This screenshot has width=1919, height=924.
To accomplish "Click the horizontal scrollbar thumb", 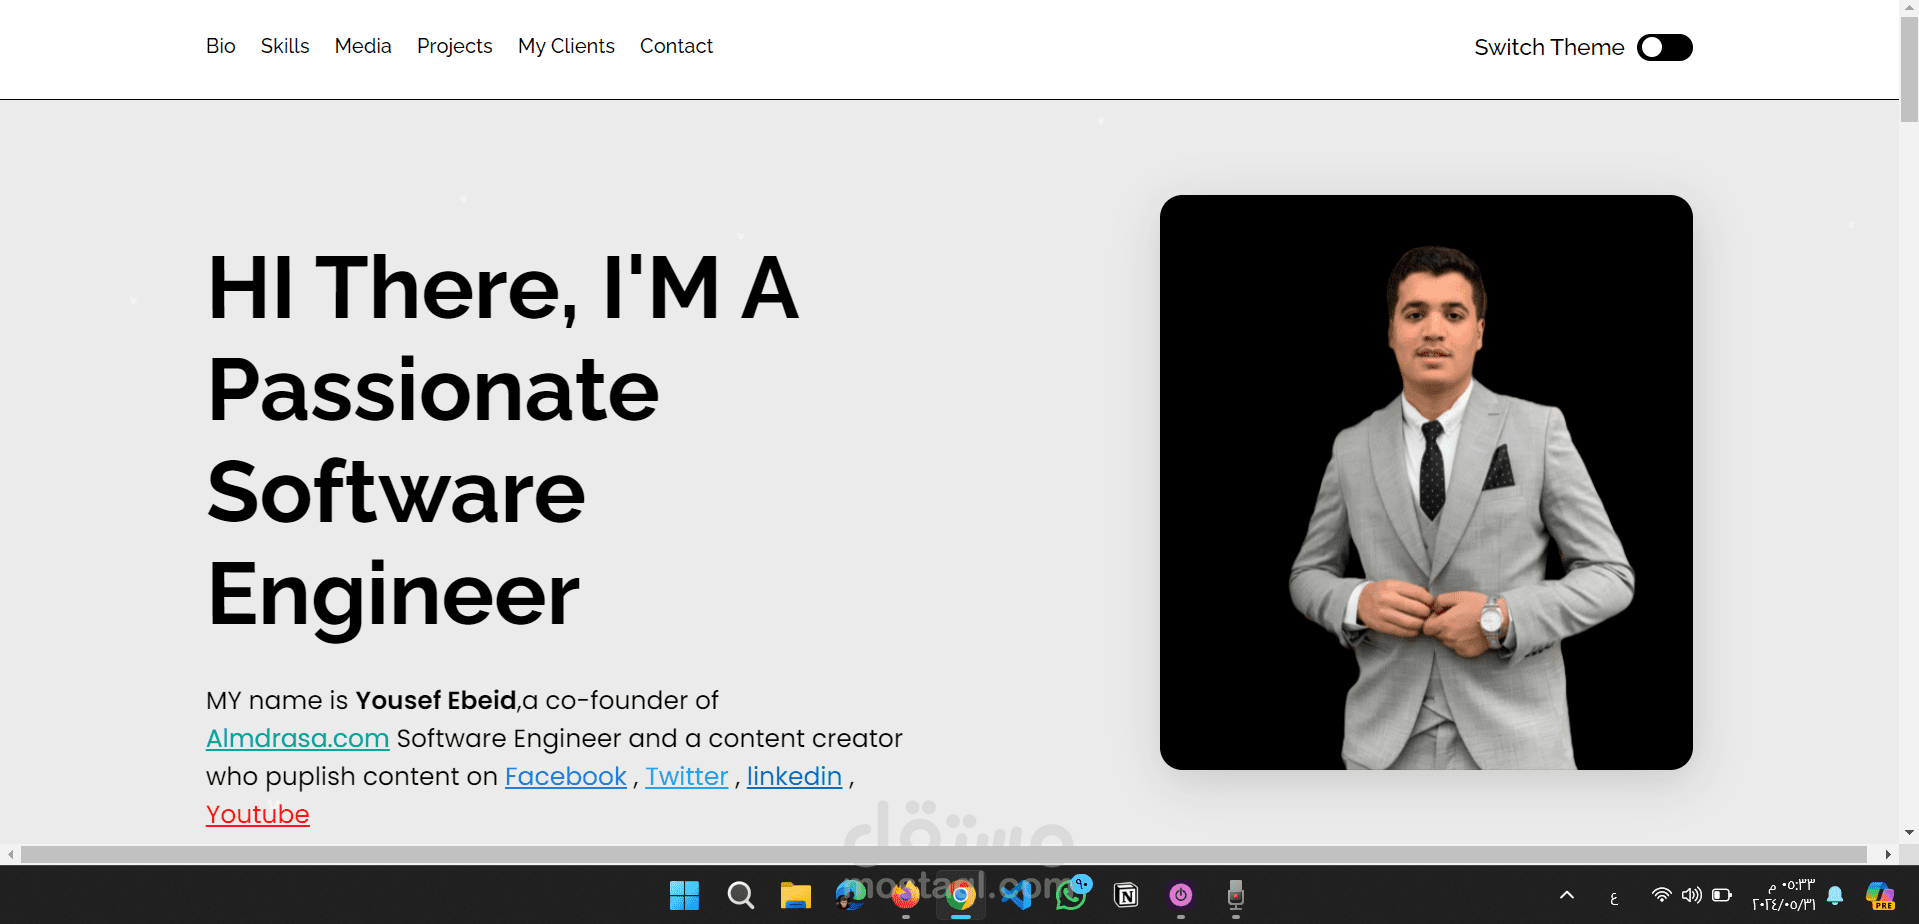I will tap(943, 854).
